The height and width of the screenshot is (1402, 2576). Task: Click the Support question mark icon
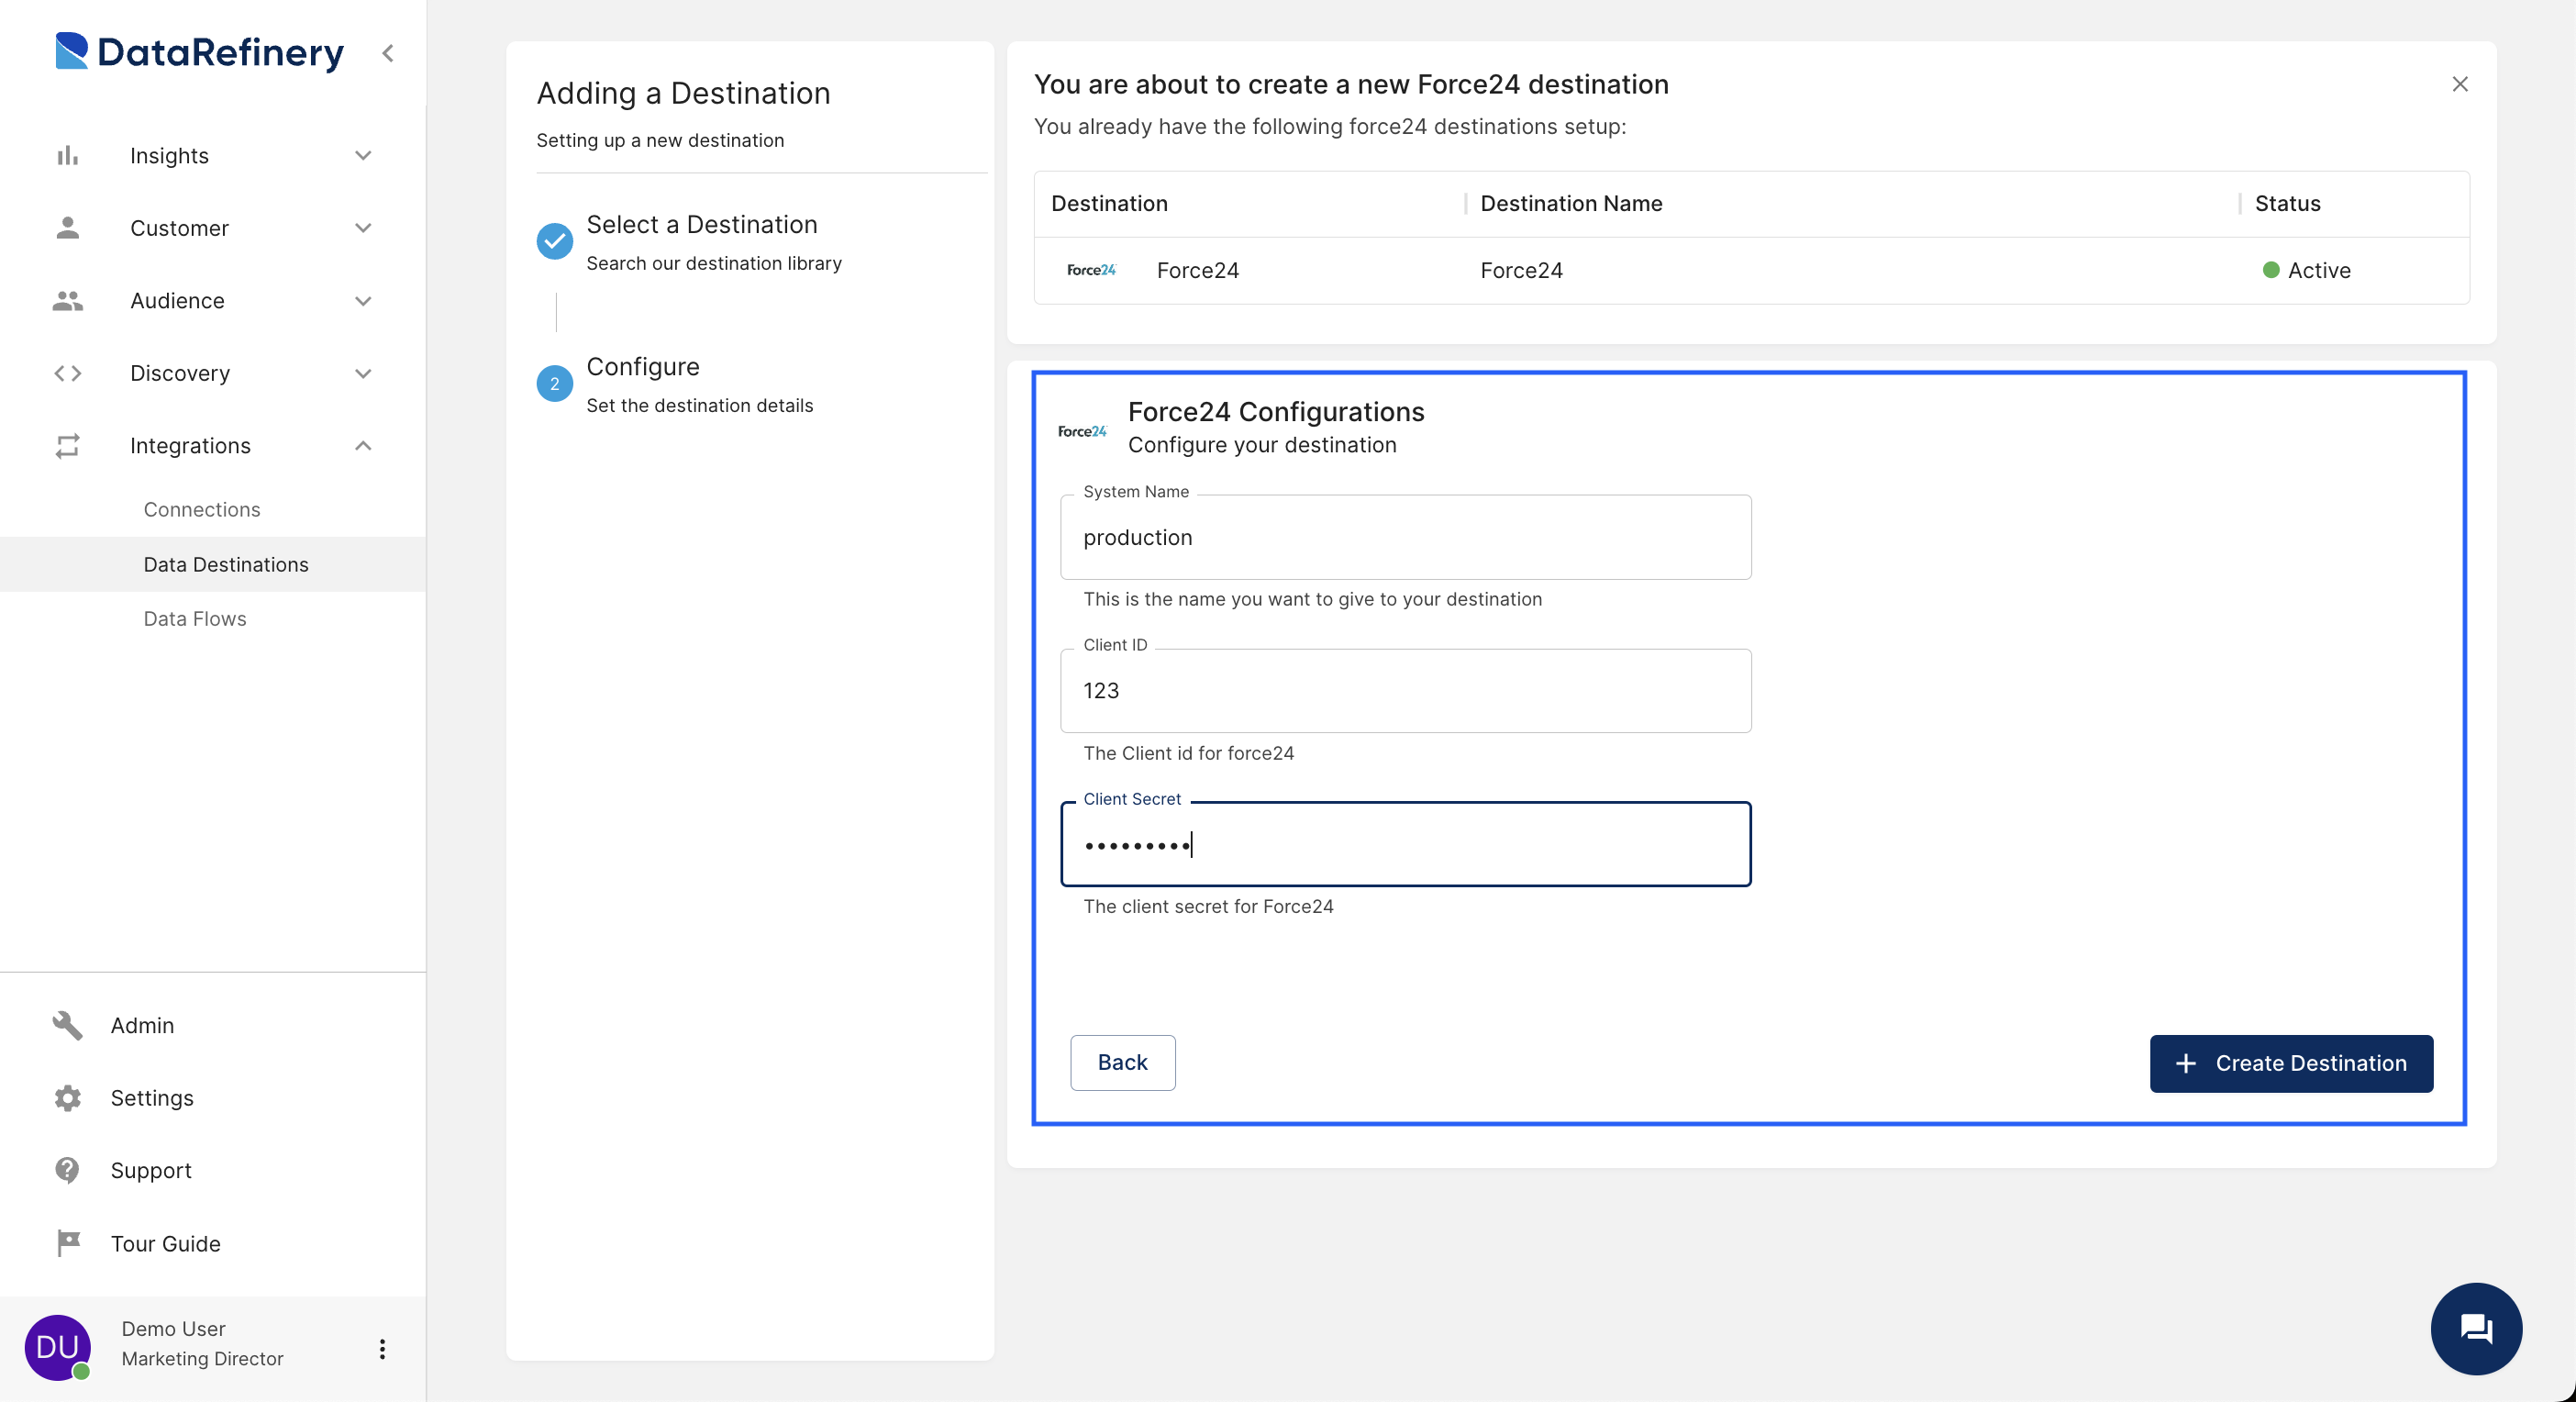tap(67, 1170)
